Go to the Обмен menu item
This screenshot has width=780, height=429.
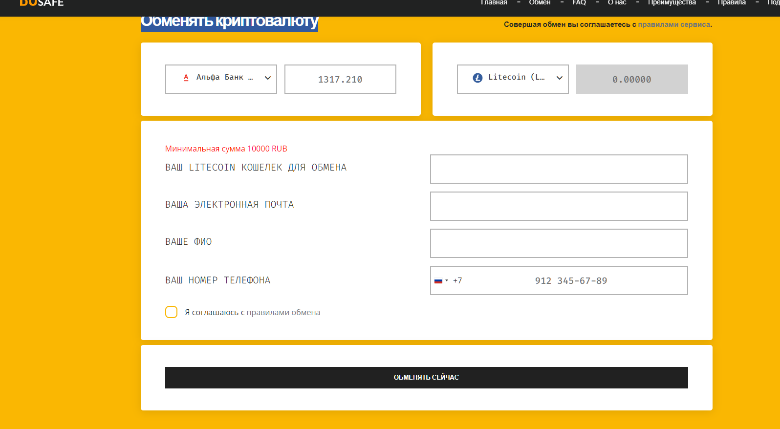(539, 3)
